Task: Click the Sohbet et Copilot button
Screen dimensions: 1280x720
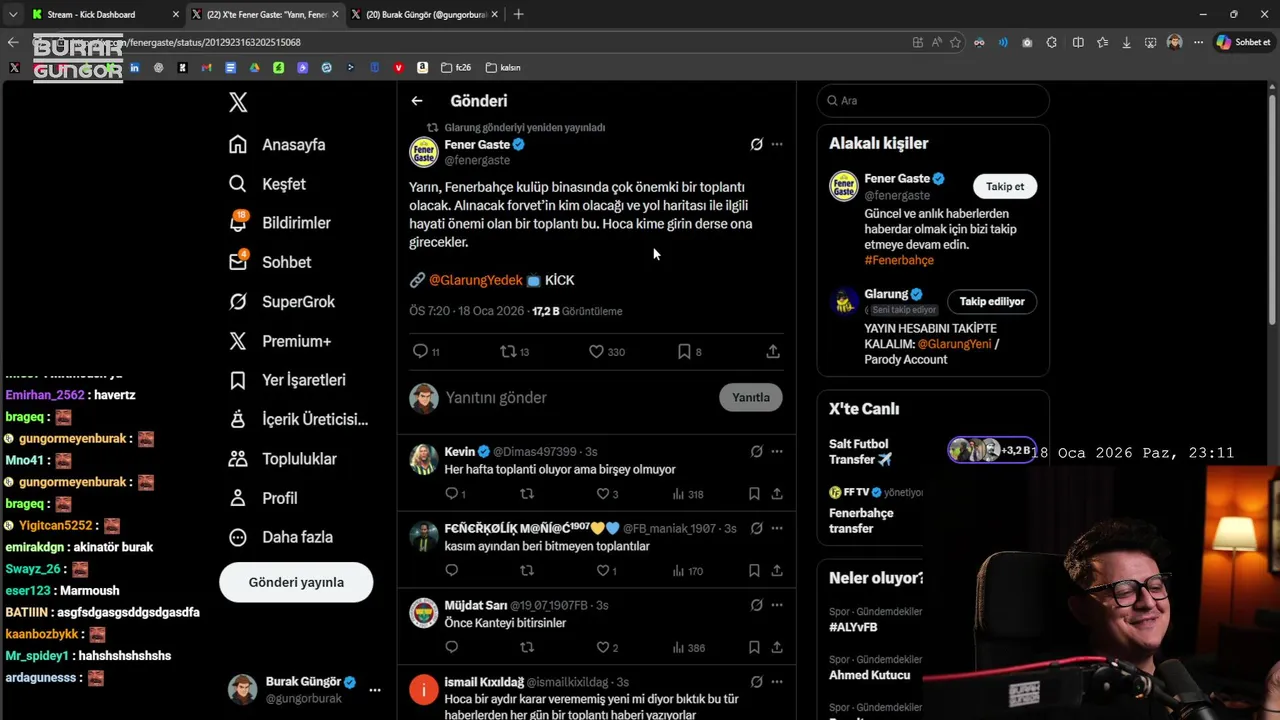Action: pos(1243,42)
